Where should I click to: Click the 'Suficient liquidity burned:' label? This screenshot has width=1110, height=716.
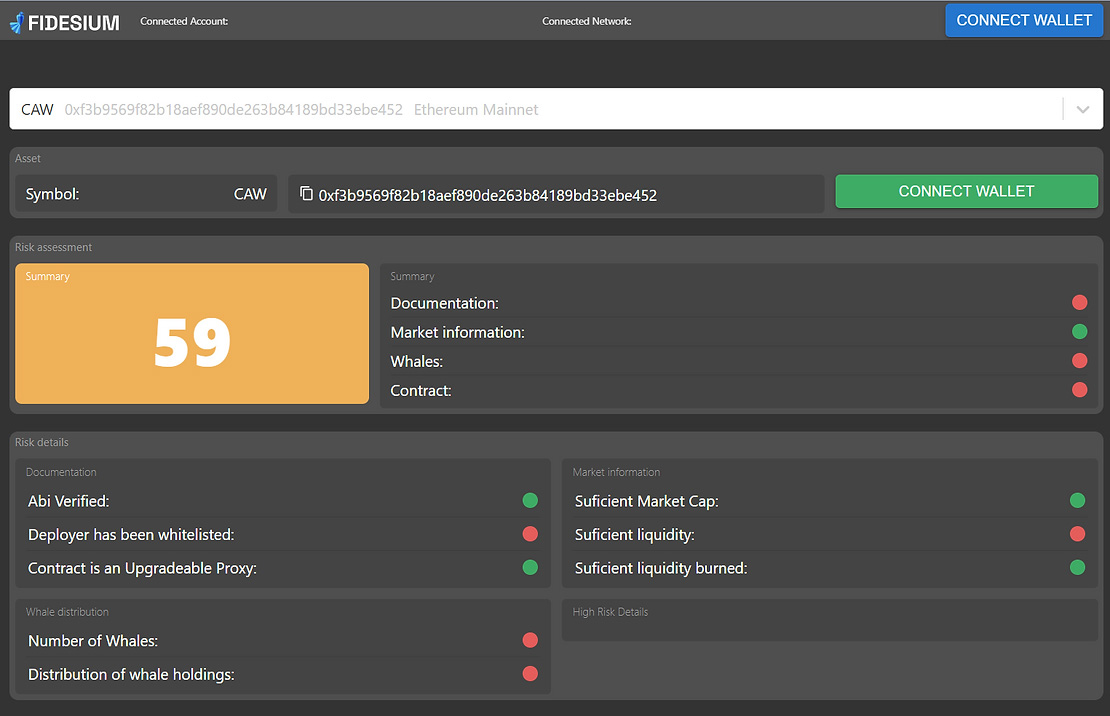click(661, 568)
